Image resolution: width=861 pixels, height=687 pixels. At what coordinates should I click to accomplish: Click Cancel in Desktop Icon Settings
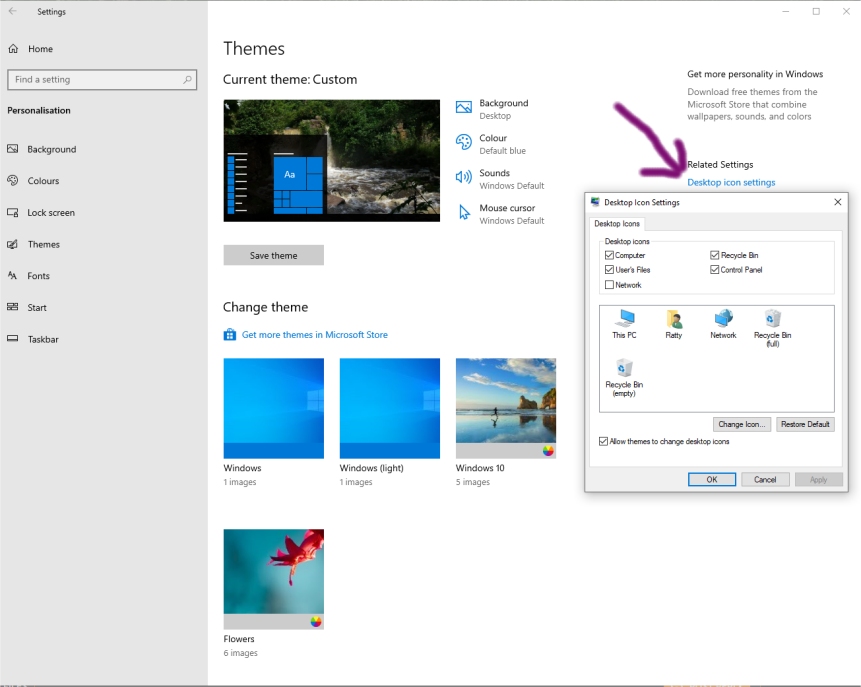[x=765, y=479]
